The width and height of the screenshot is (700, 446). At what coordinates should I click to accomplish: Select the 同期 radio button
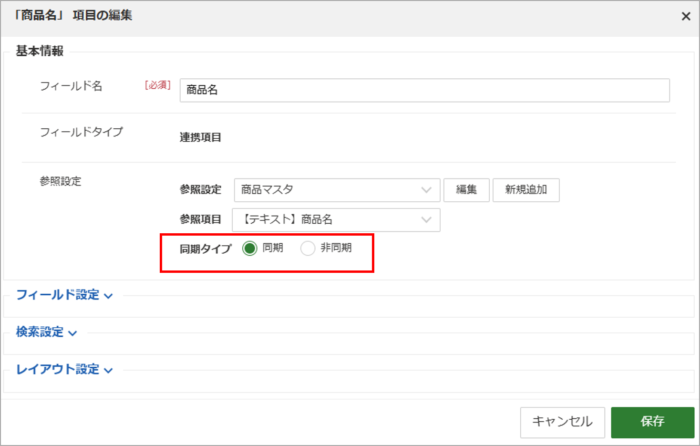[250, 248]
